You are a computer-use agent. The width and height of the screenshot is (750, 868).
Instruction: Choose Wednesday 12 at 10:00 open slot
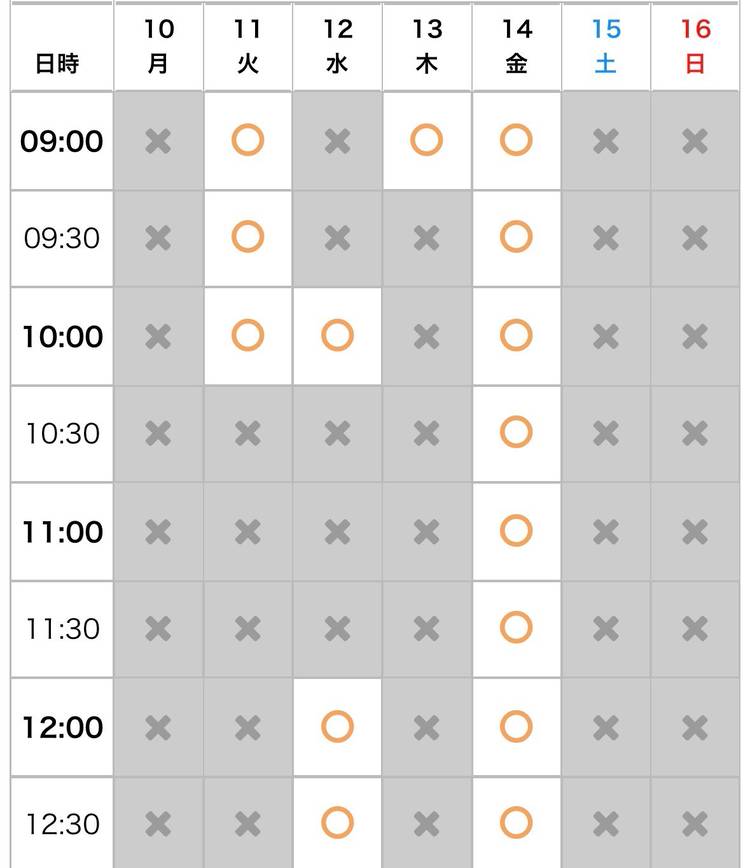tap(337, 335)
